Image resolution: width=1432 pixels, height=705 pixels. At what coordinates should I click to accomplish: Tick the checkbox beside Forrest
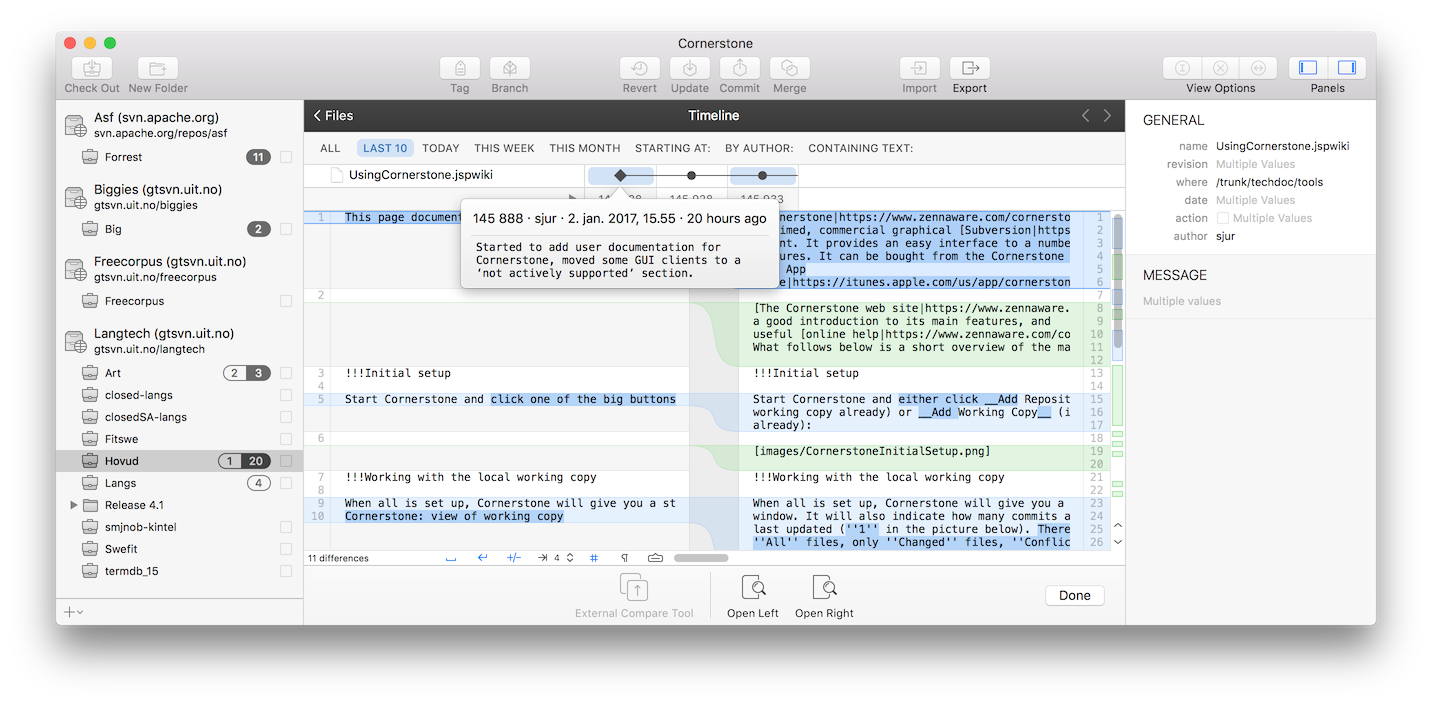286,157
